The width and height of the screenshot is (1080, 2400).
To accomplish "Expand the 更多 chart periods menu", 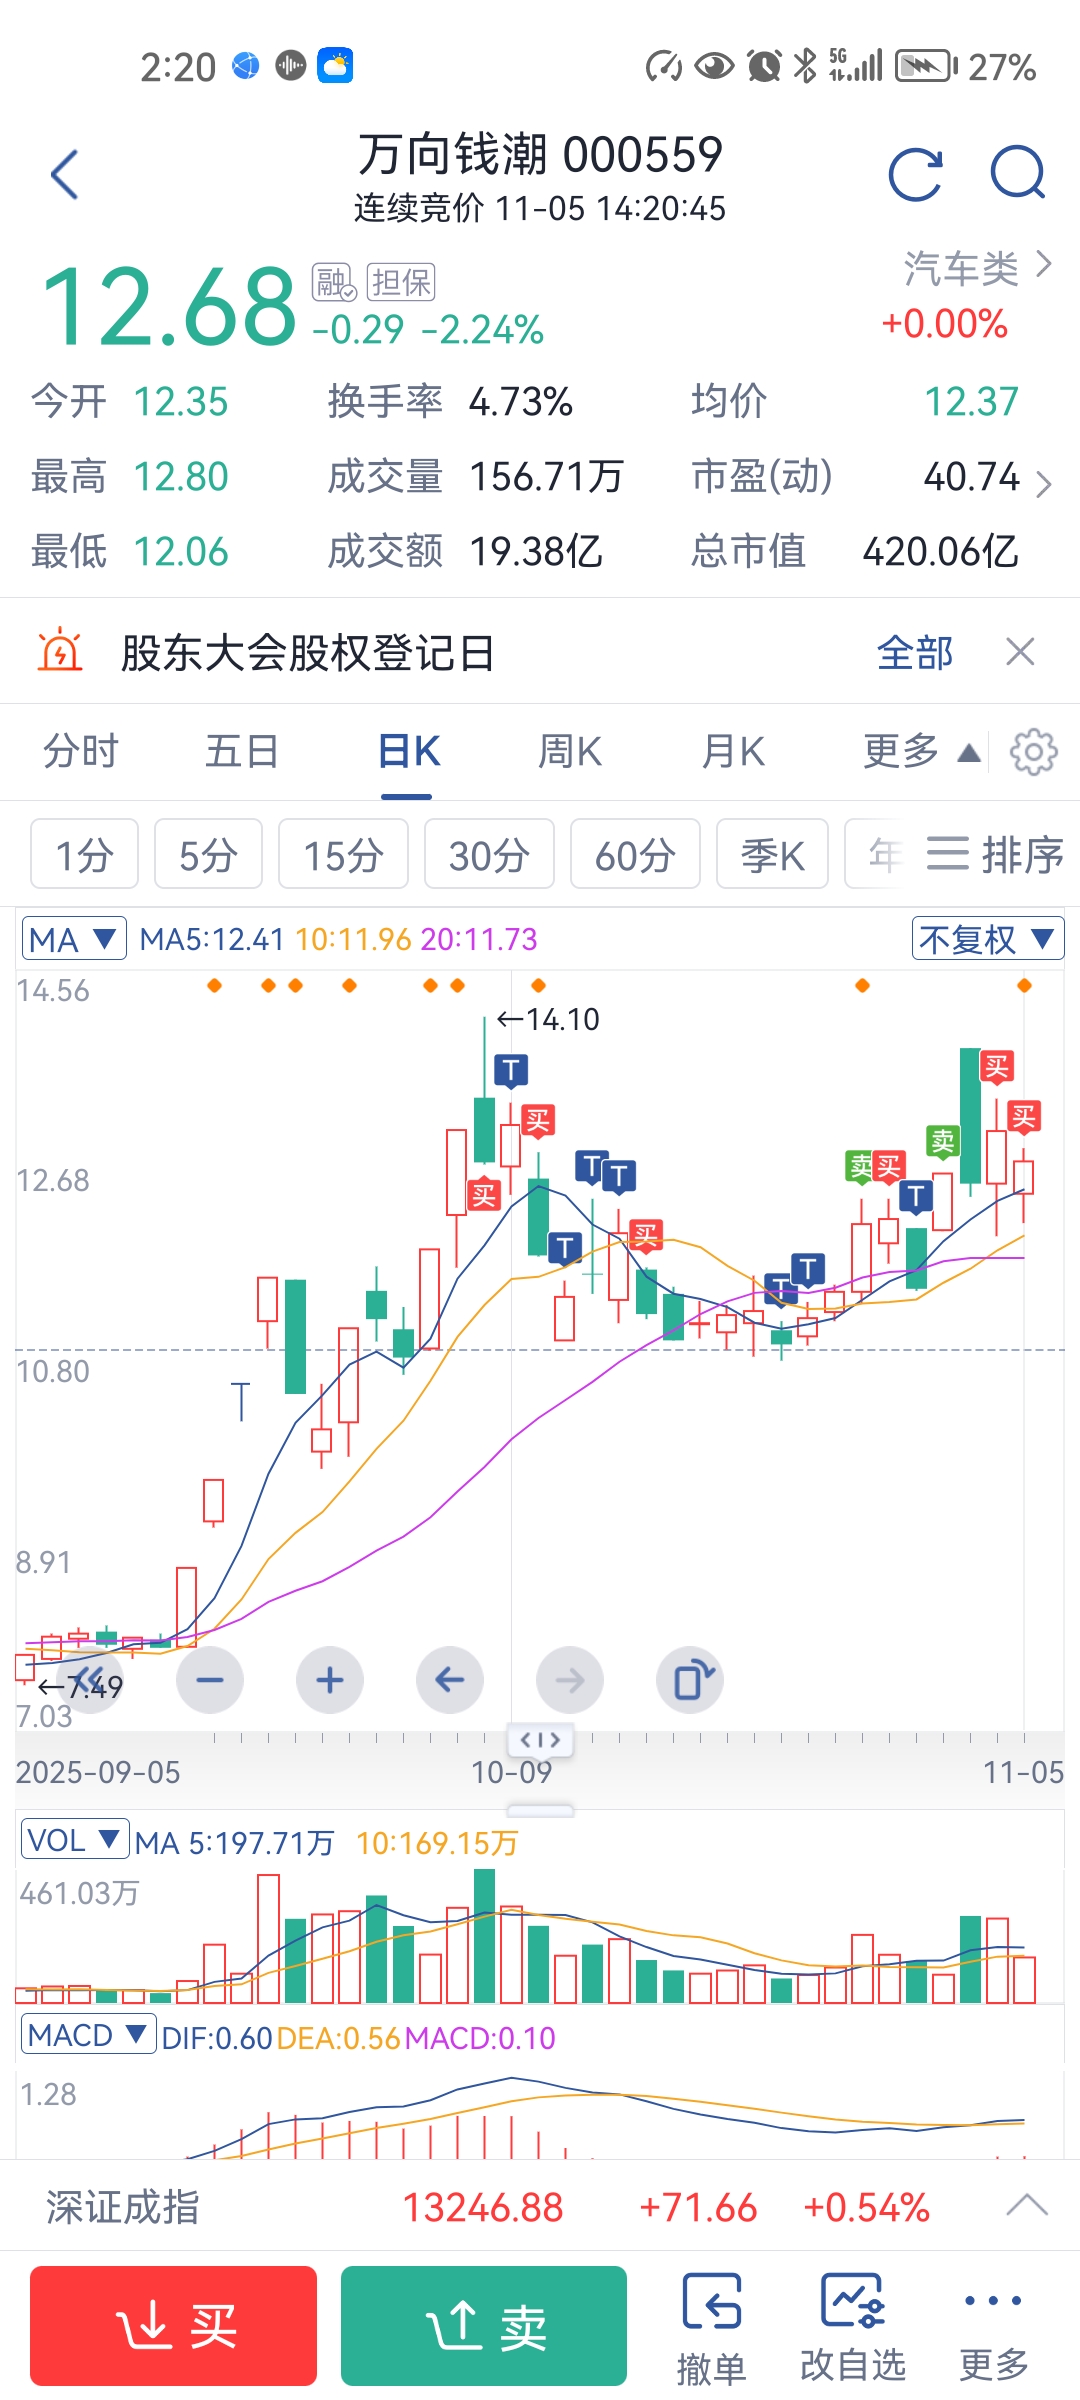I will pyautogui.click(x=921, y=751).
